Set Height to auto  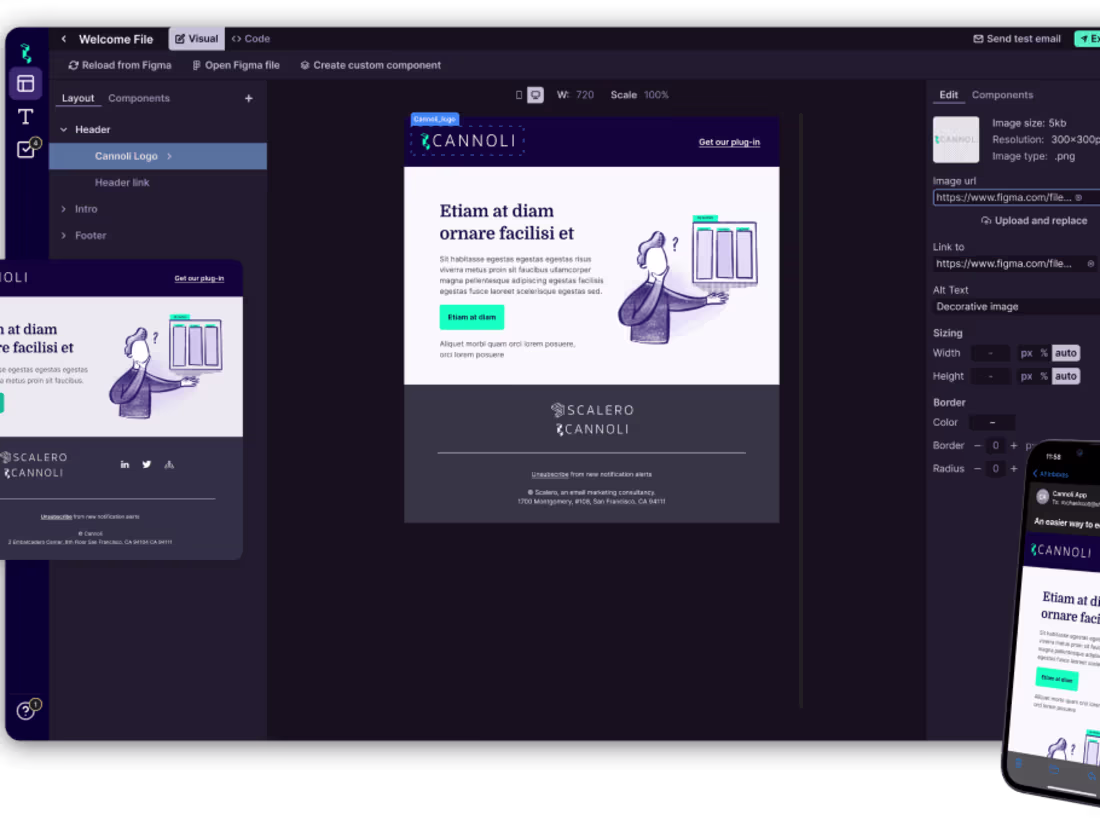[1066, 376]
